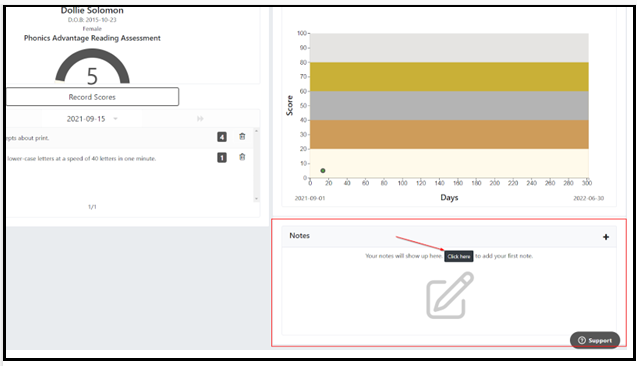The image size is (637, 366).
Task: Select the score badge showing 1
Action: pyautogui.click(x=222, y=157)
